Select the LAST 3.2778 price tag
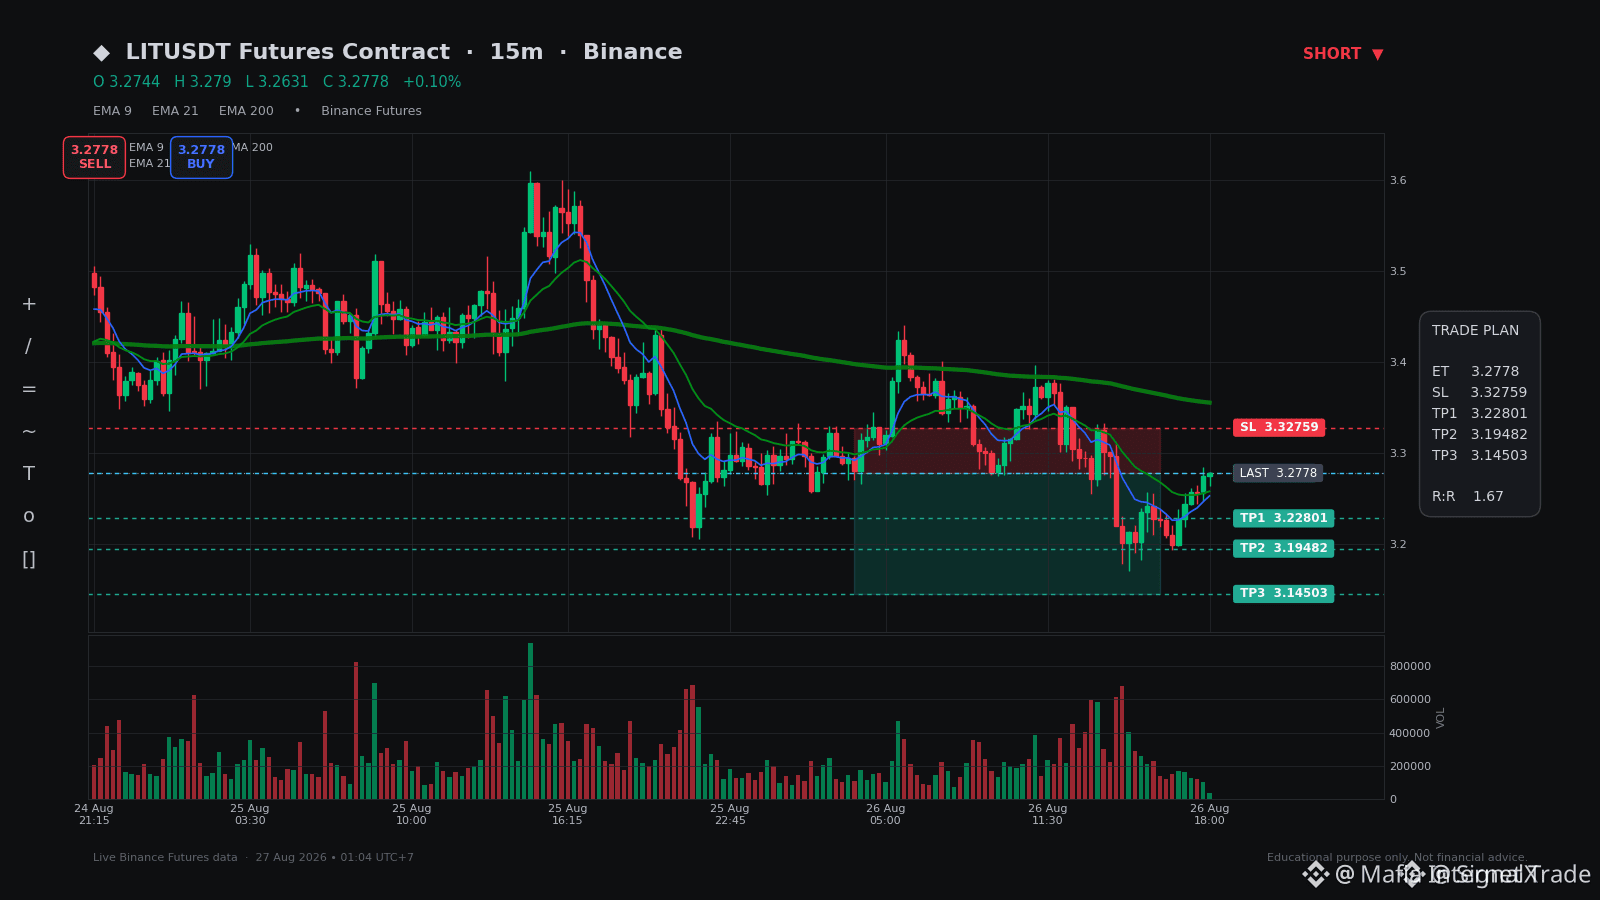 click(x=1278, y=473)
